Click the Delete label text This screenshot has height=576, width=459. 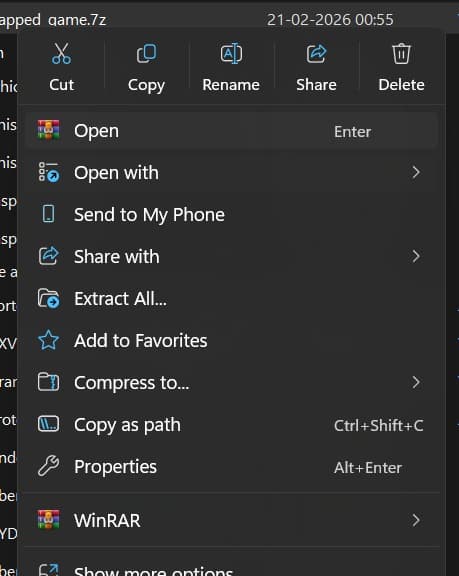[x=401, y=85]
